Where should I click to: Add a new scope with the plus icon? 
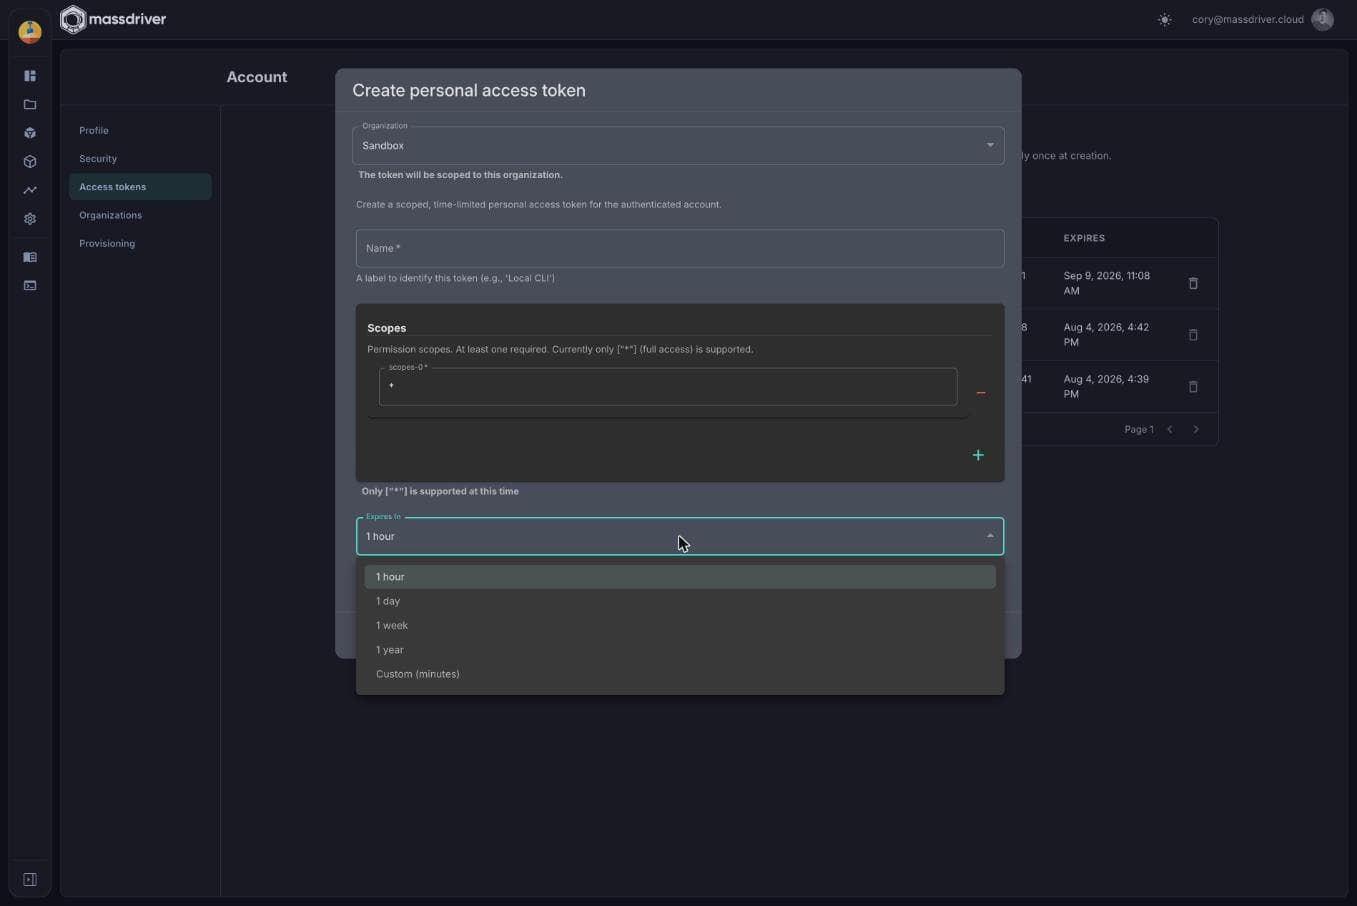coord(978,455)
